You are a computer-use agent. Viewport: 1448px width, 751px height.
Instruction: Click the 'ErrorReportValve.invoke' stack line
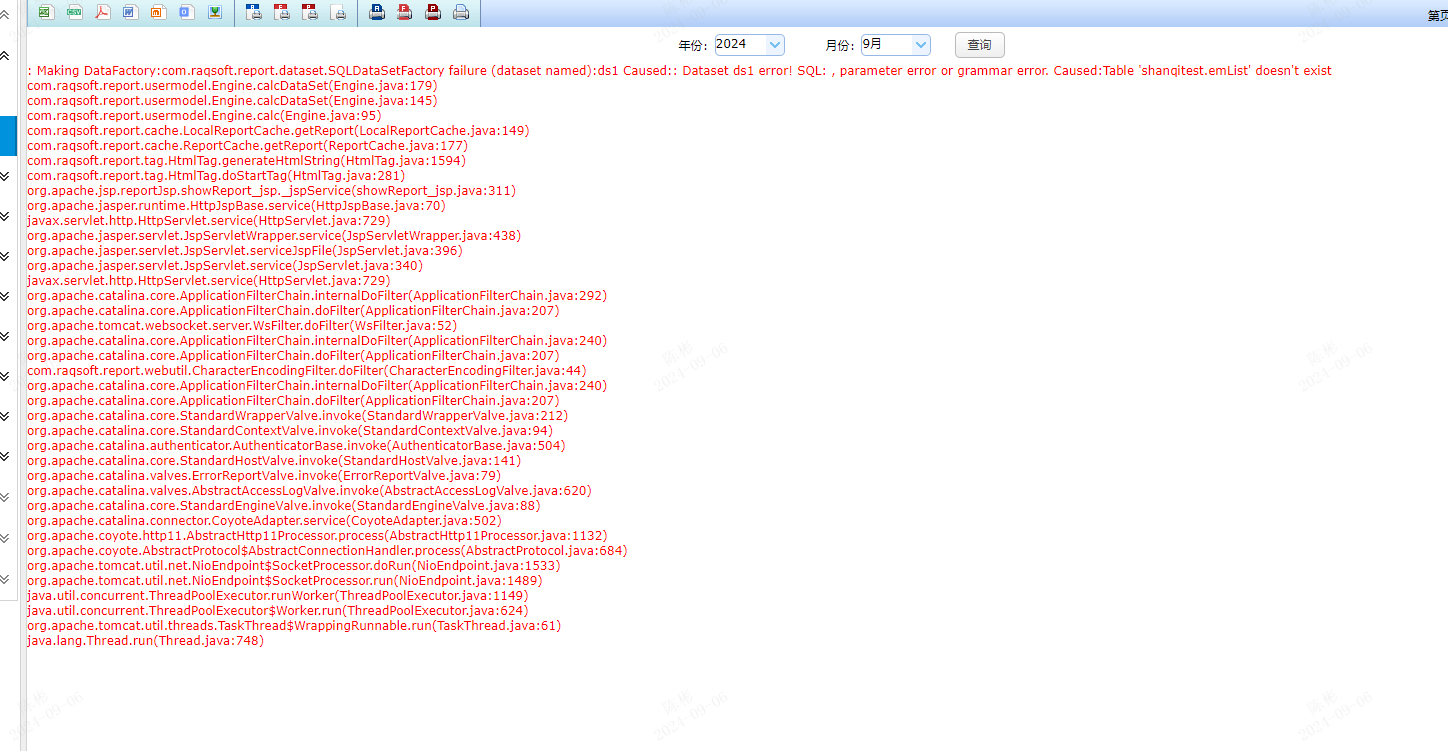click(x=264, y=476)
